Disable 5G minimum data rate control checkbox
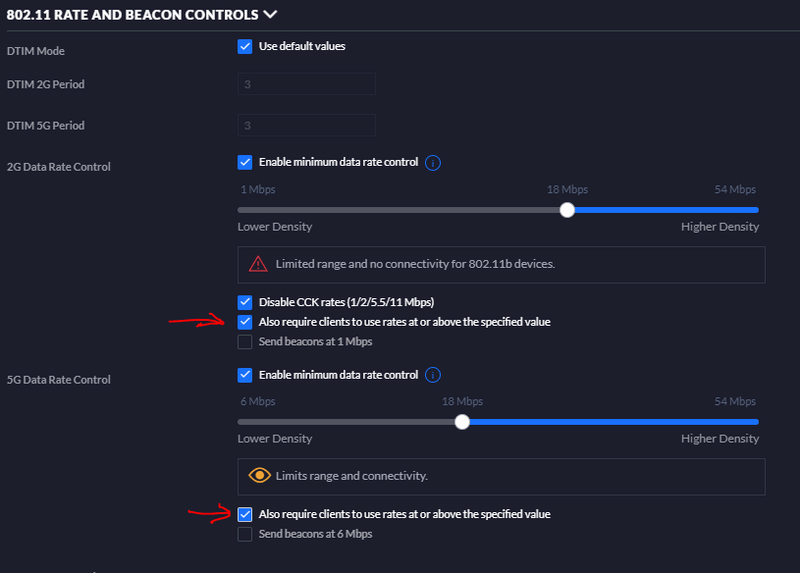 click(245, 375)
